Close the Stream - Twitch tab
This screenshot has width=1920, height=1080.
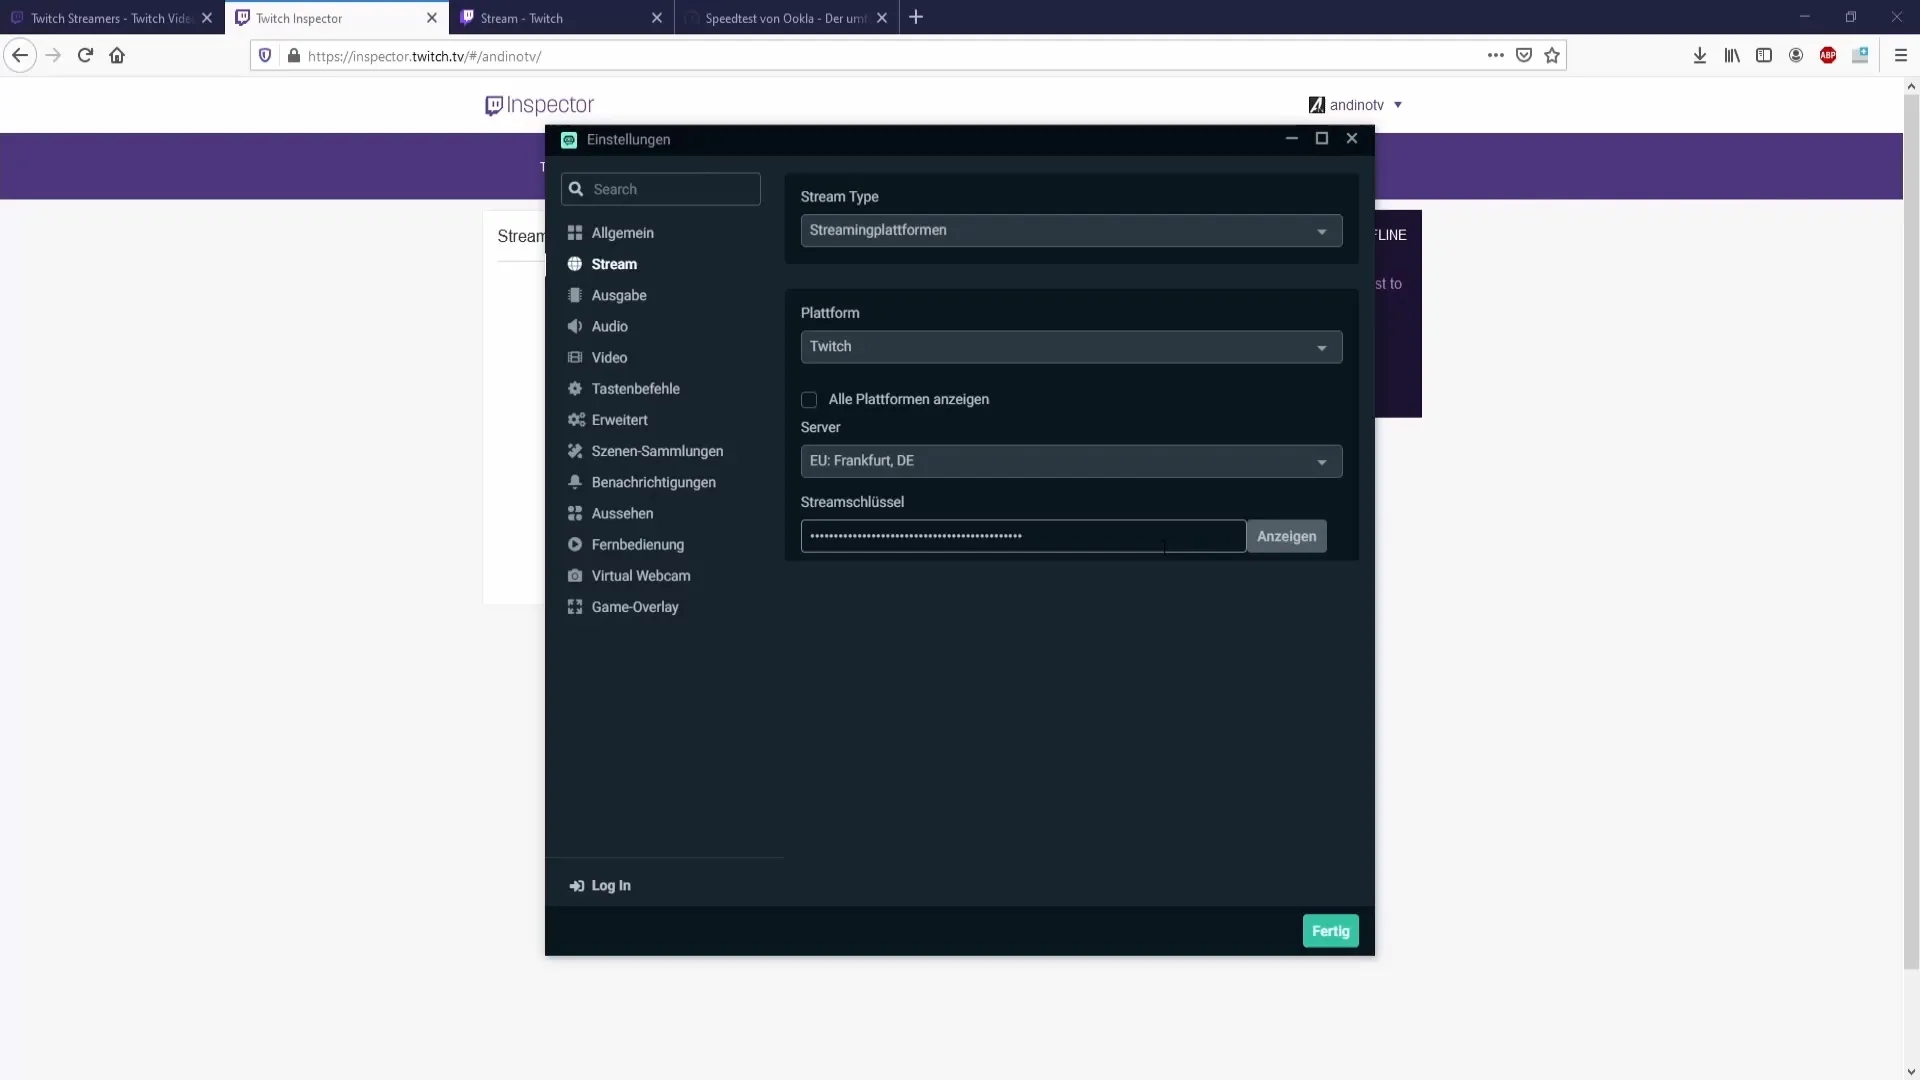click(656, 18)
